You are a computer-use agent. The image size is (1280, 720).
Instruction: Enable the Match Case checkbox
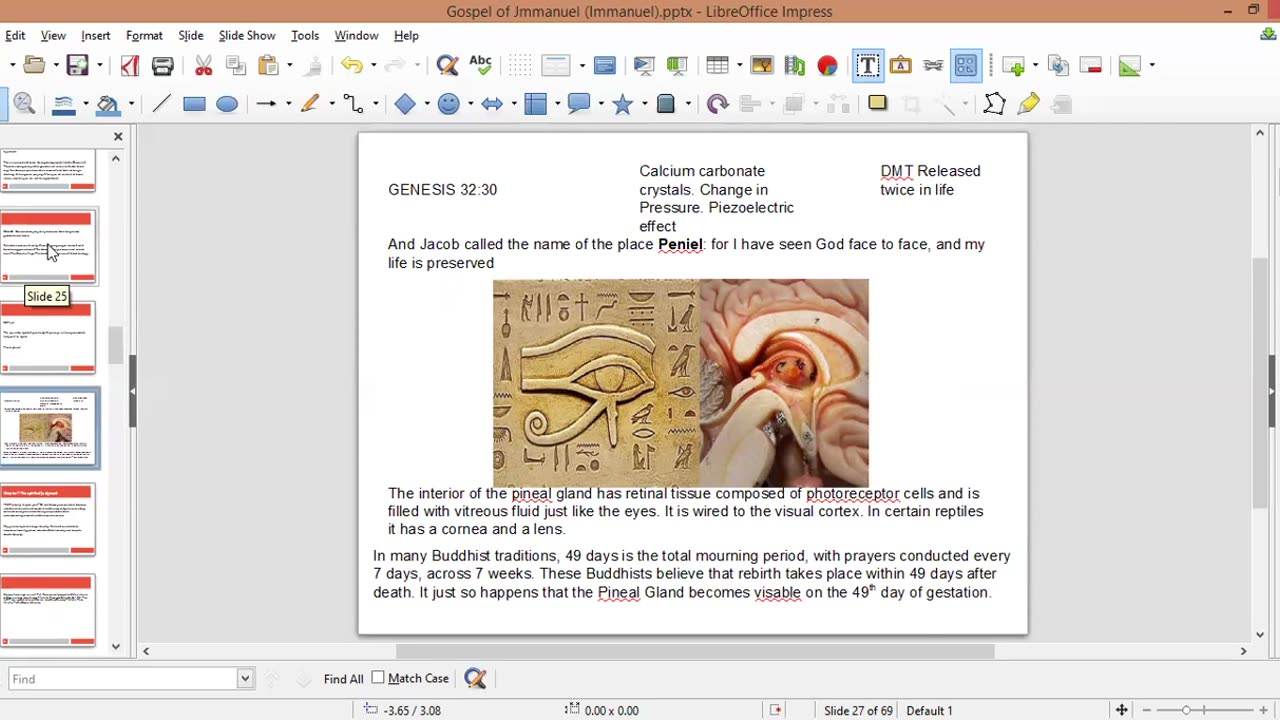[x=378, y=678]
